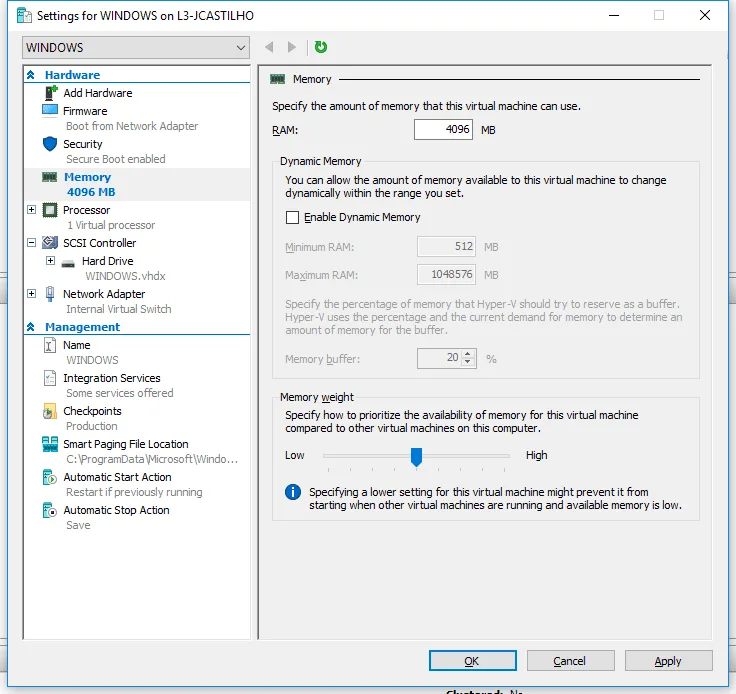Viewport: 736px width, 694px height.
Task: Collapse the Management section chevron
Action: [31, 327]
